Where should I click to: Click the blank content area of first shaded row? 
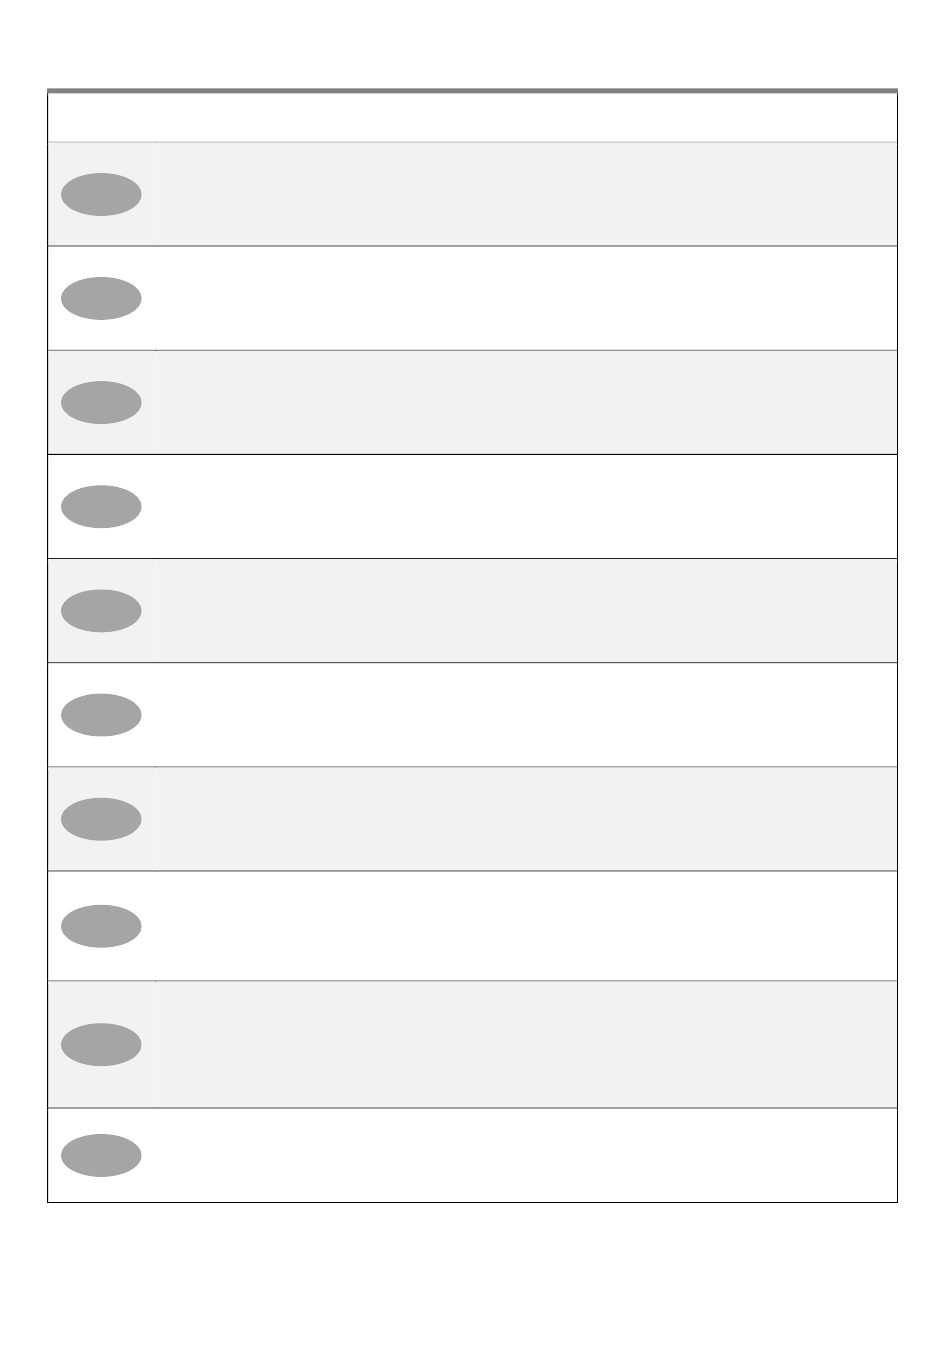(x=526, y=194)
